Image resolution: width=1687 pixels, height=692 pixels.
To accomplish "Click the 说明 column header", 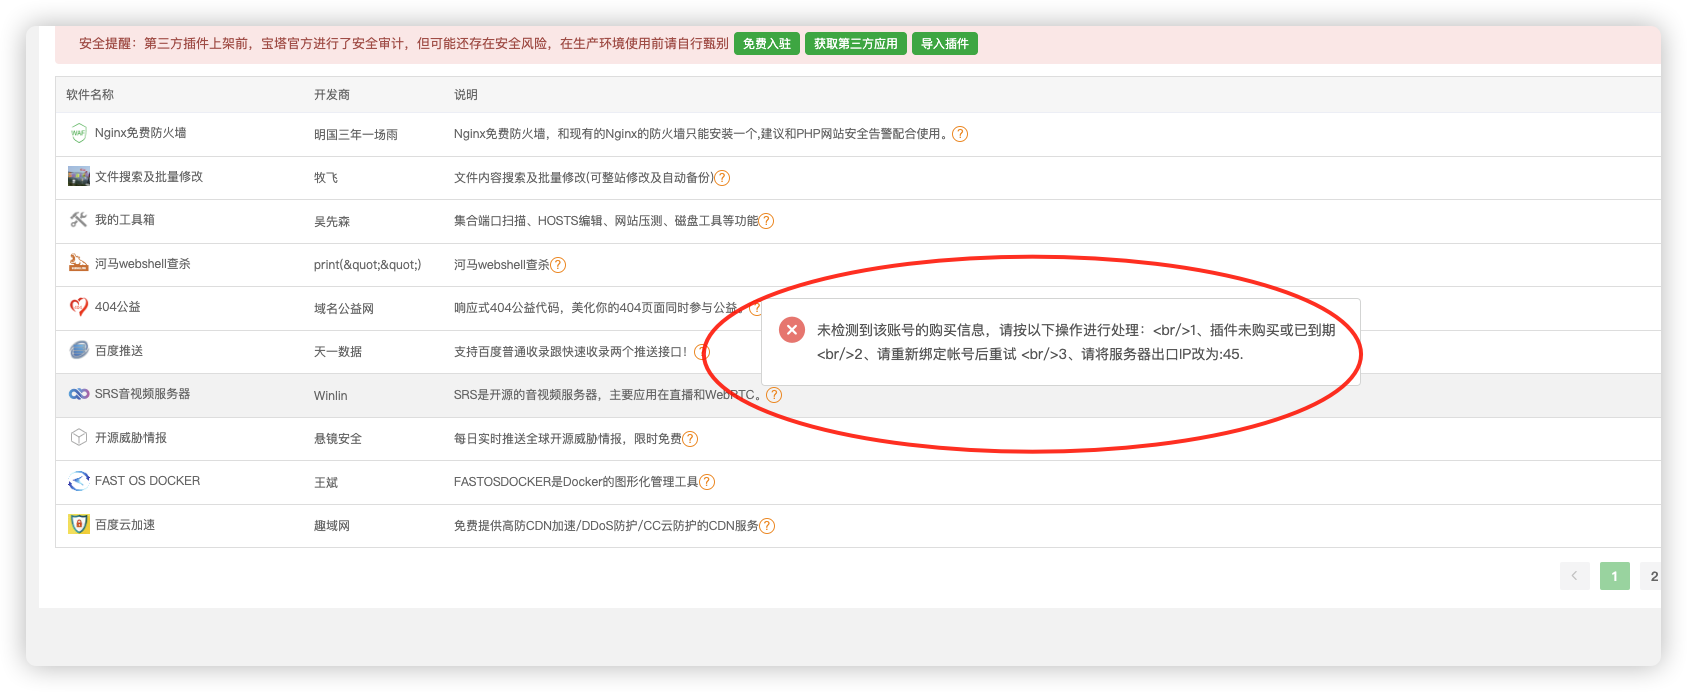I will pos(466,95).
